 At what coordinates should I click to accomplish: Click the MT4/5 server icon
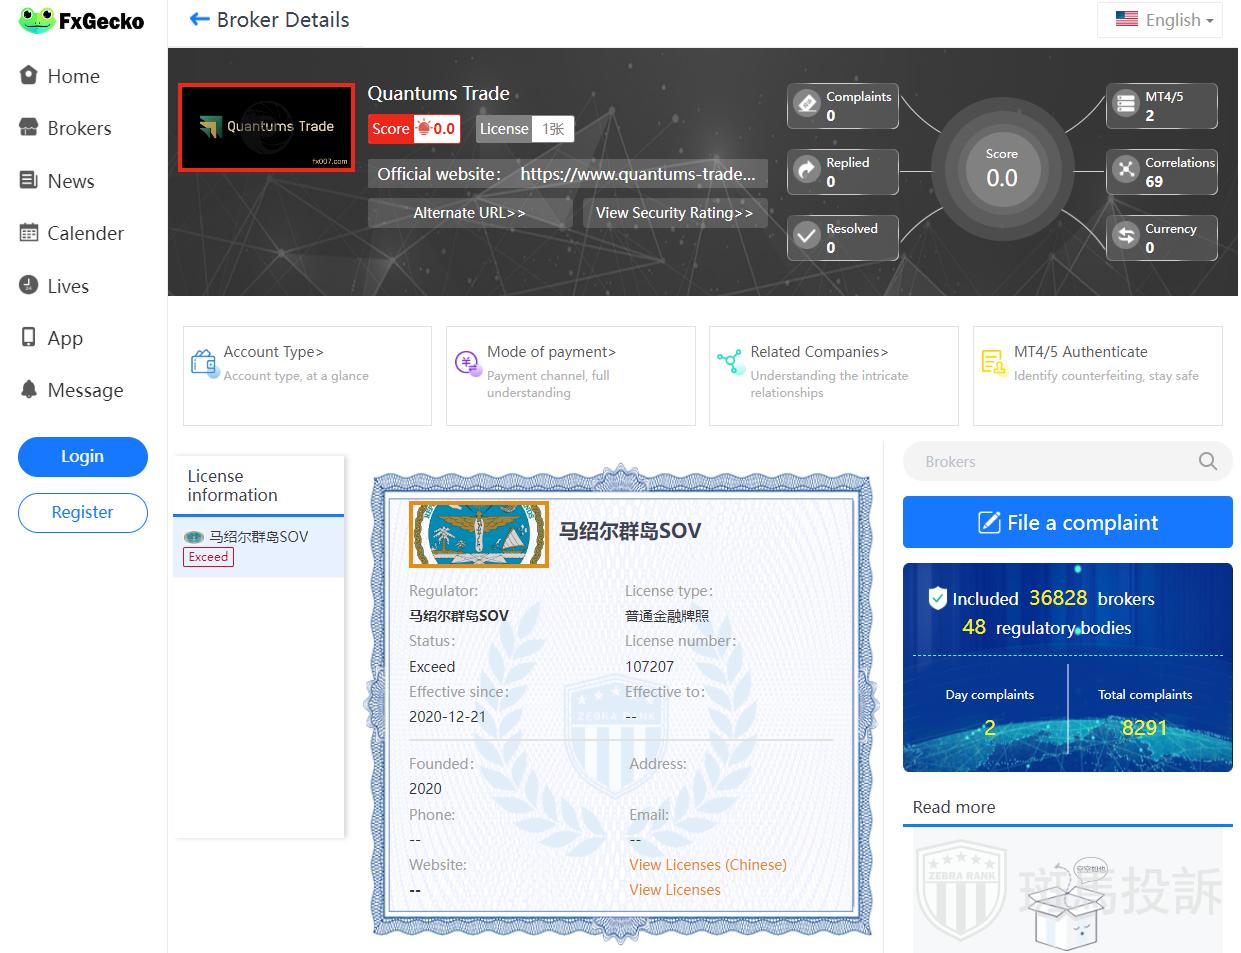point(1126,104)
